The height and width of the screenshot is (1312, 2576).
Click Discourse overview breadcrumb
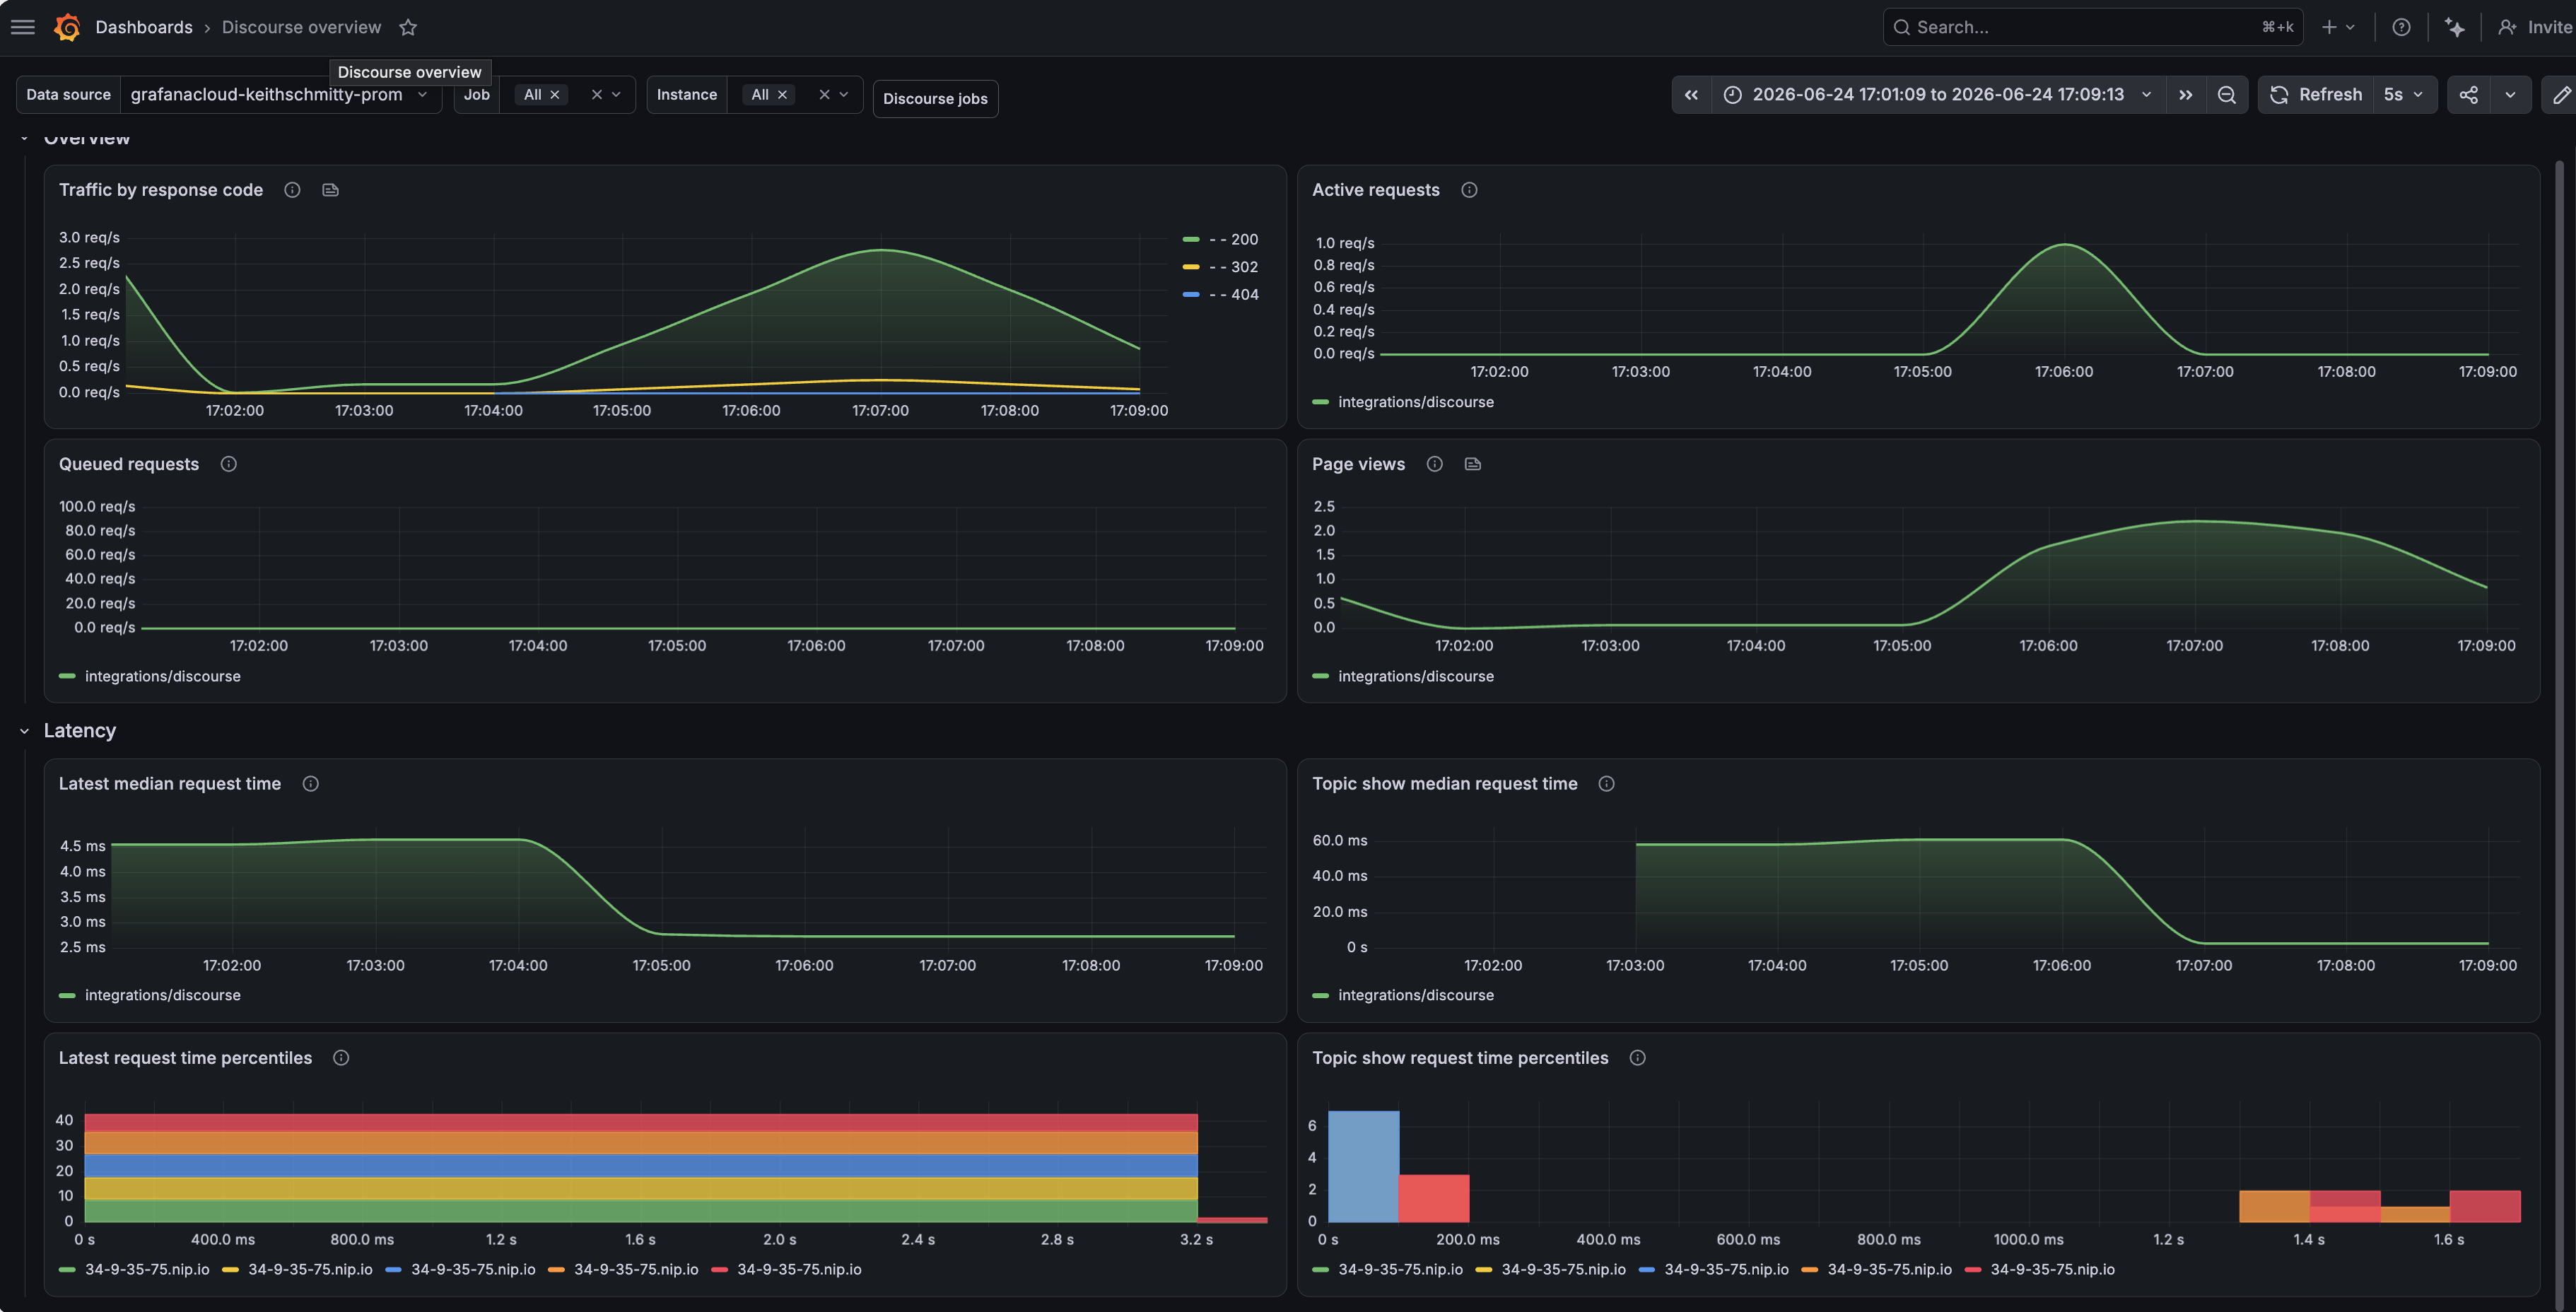(x=301, y=27)
